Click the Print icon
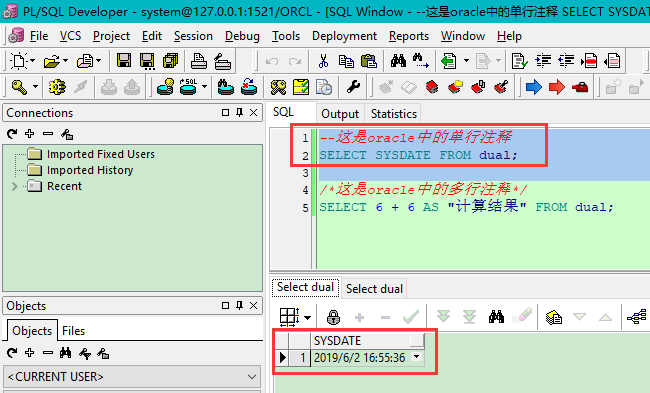This screenshot has width=650, height=393. 199,61
